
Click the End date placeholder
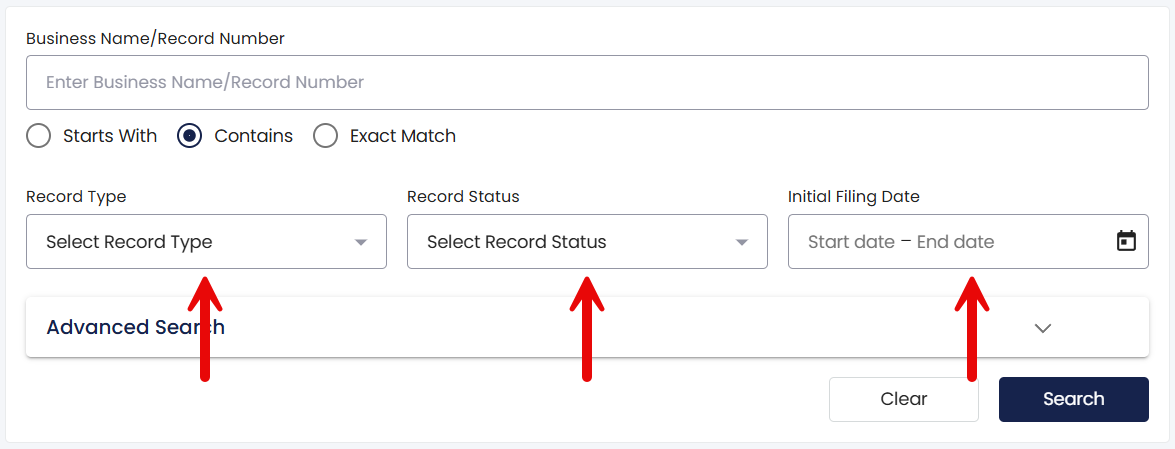click(955, 242)
